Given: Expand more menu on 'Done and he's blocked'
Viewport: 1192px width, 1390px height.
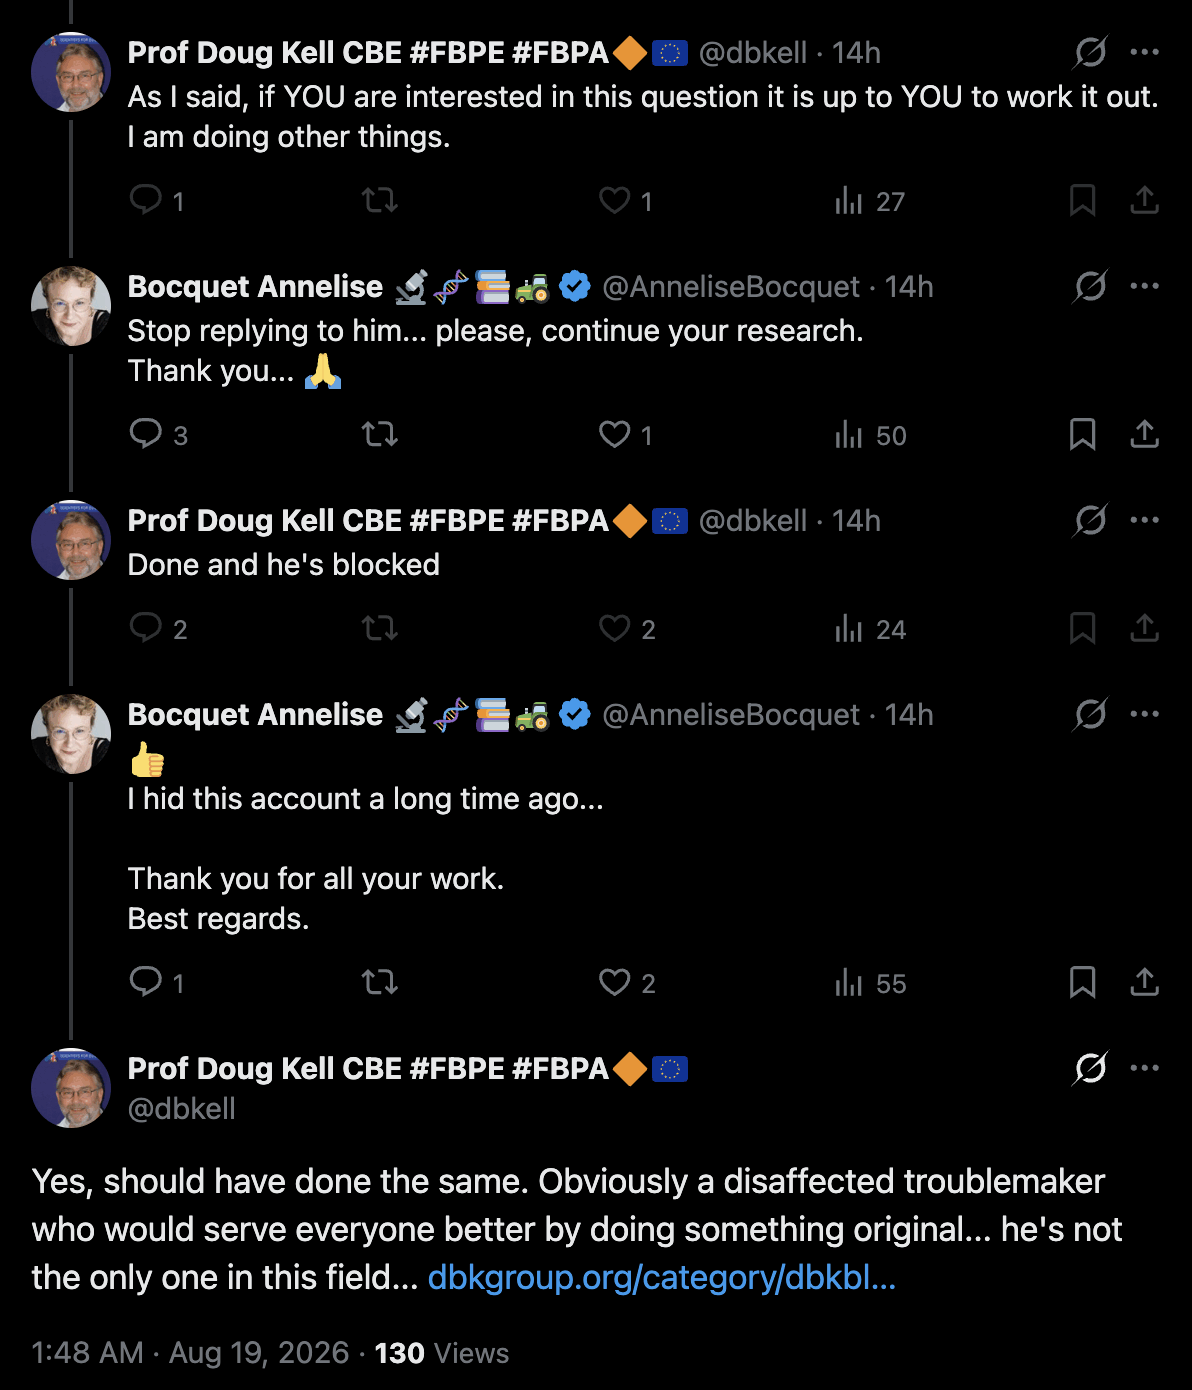Looking at the screenshot, I should coord(1144,520).
